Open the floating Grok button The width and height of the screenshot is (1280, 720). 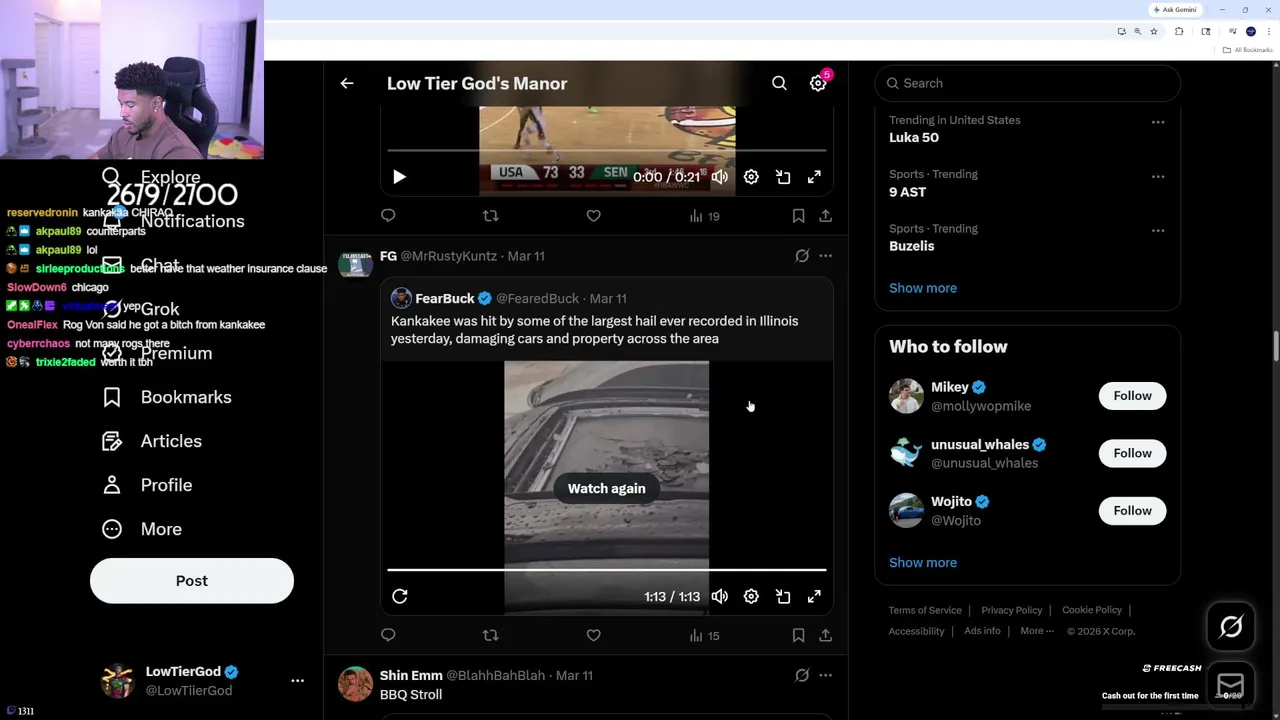click(1231, 627)
